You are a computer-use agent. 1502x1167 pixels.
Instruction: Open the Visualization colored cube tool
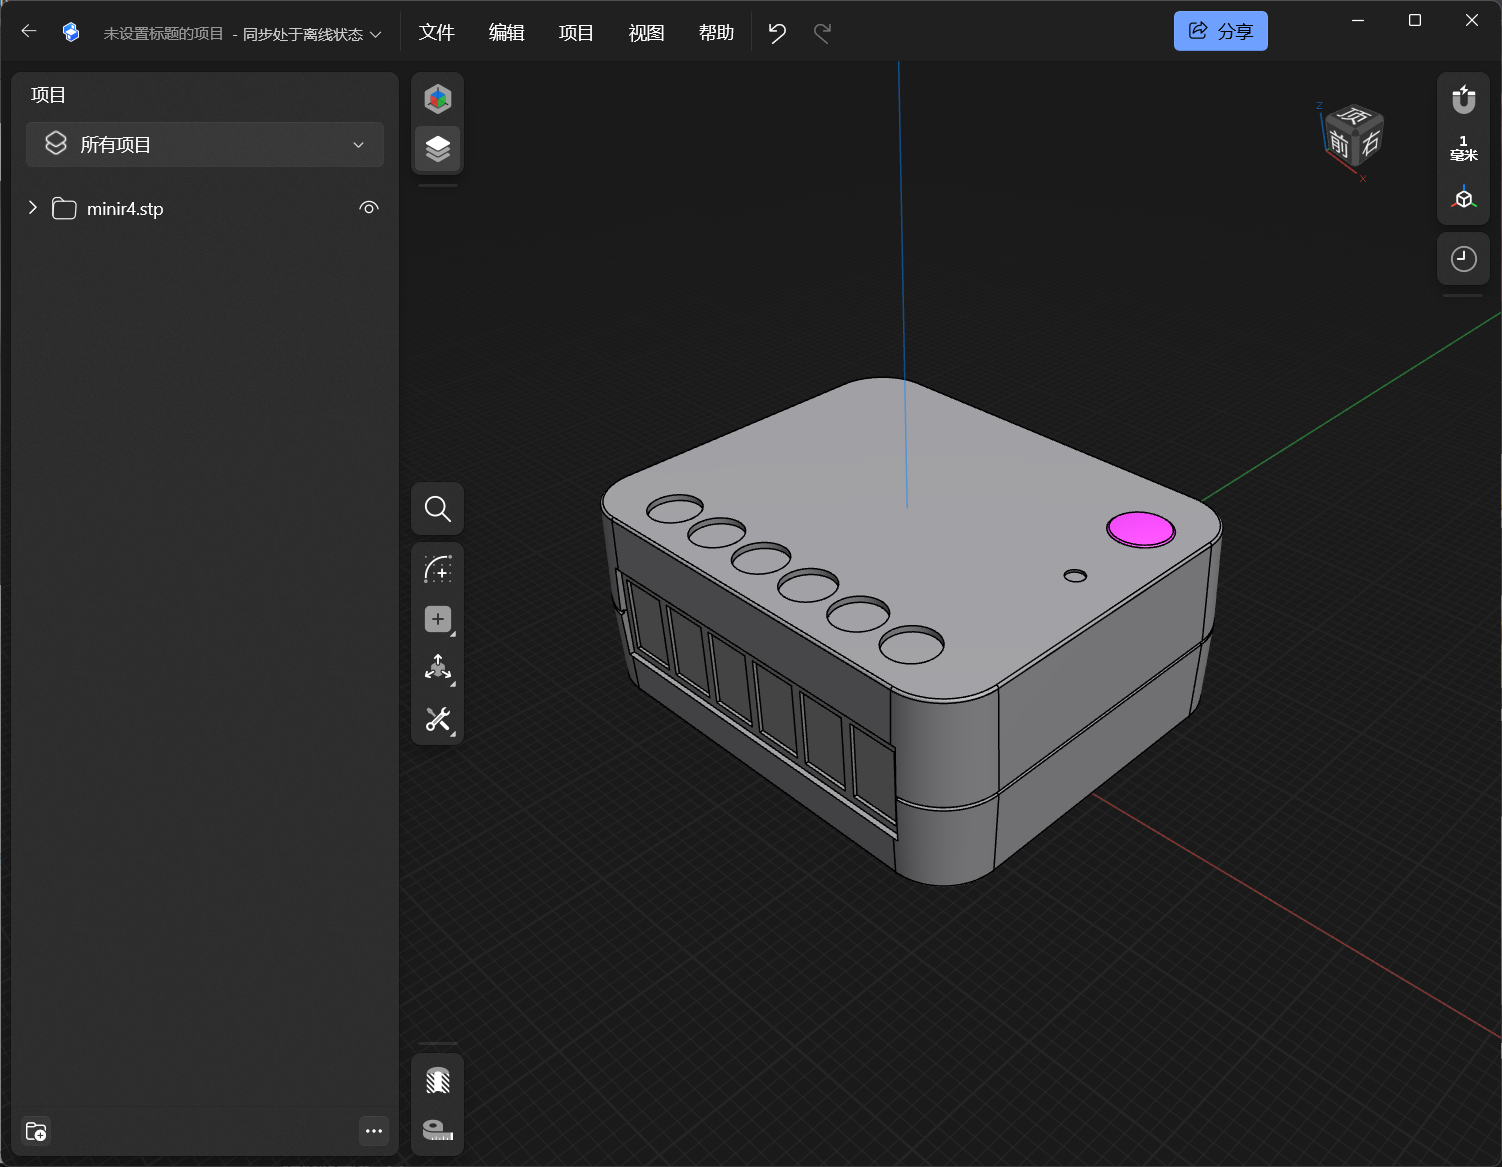437,99
